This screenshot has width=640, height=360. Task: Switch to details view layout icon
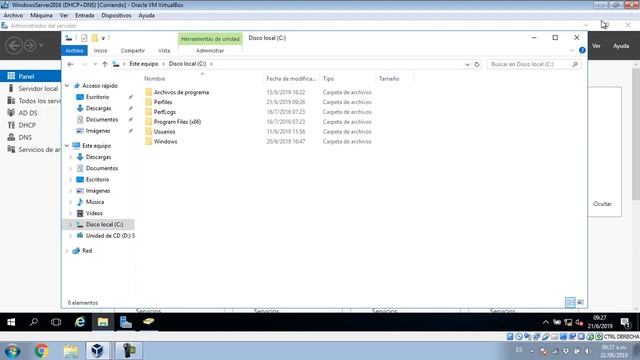point(570,302)
